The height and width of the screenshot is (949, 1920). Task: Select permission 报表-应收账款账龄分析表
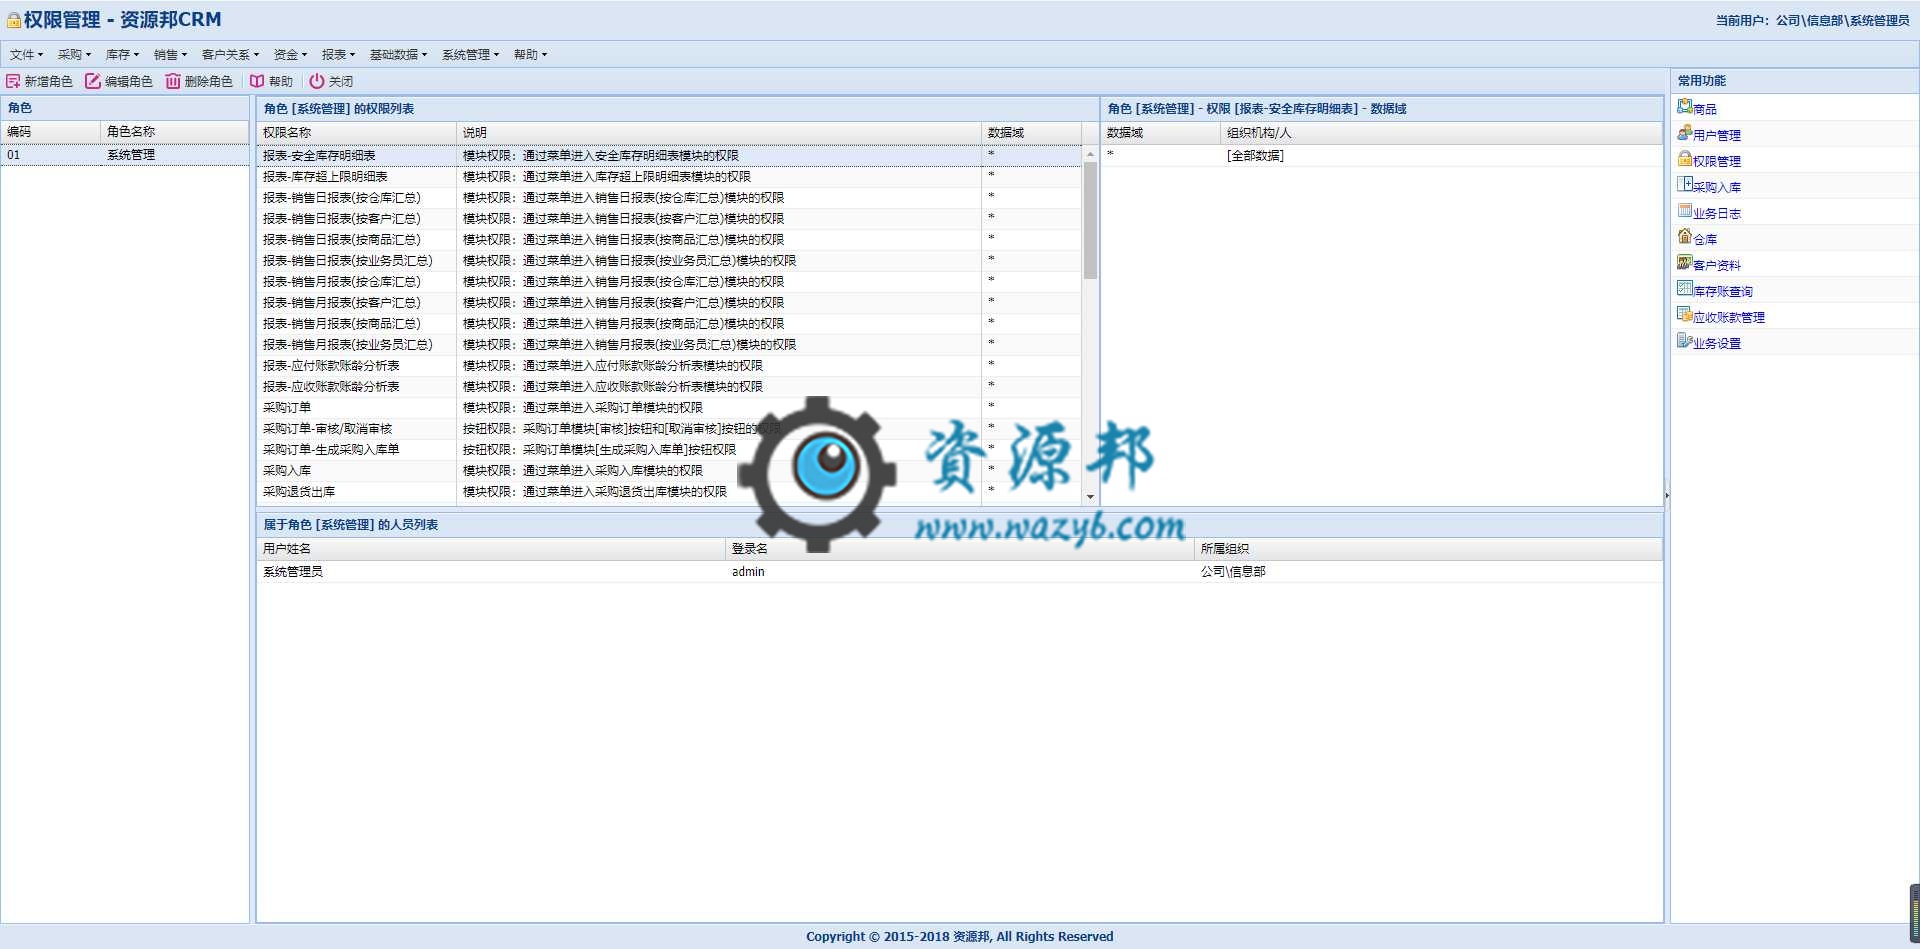(x=669, y=386)
